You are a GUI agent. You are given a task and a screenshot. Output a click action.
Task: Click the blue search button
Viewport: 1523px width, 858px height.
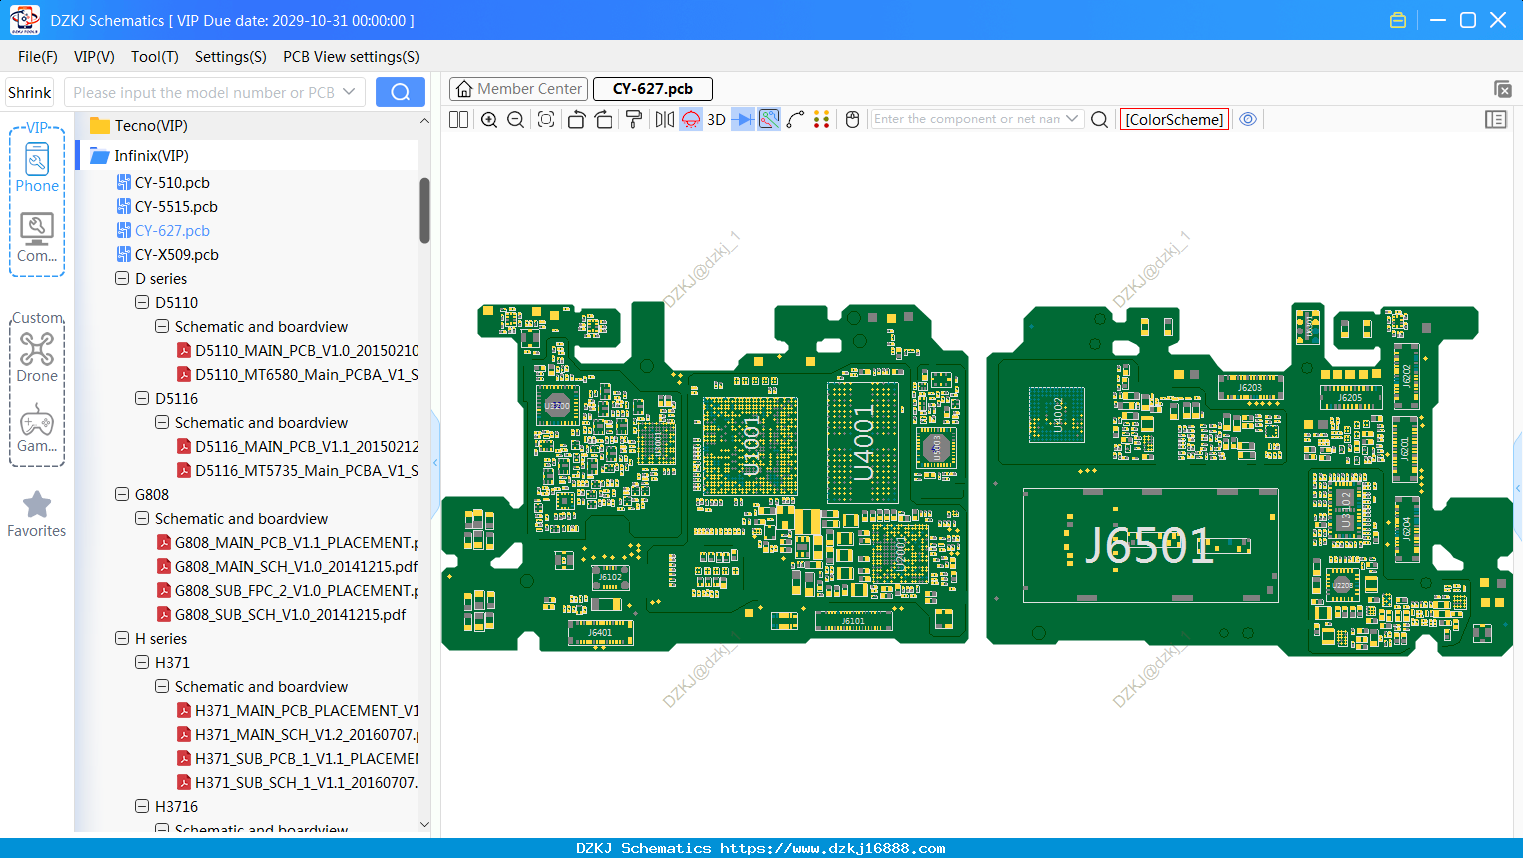pyautogui.click(x=400, y=92)
